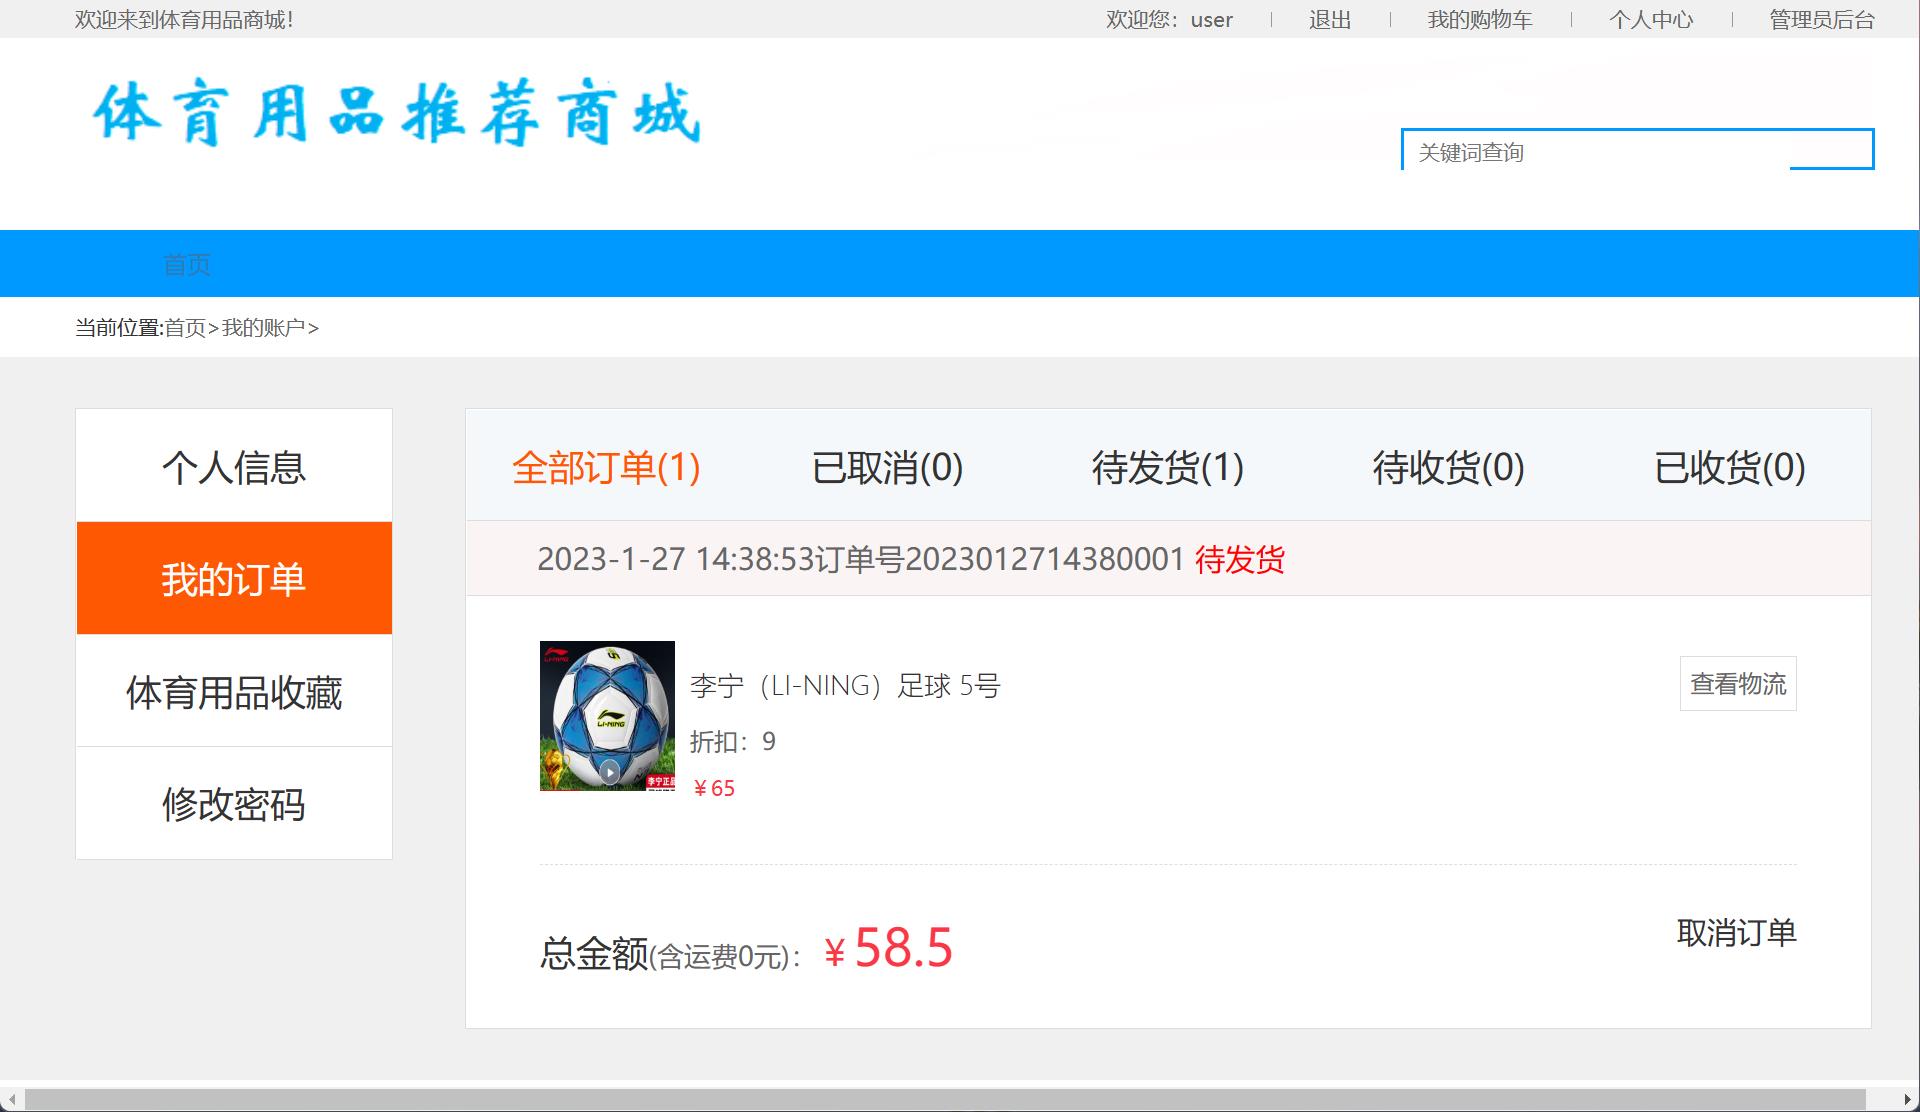
Task: Open 我的购物车 shopping cart
Action: click(x=1480, y=19)
